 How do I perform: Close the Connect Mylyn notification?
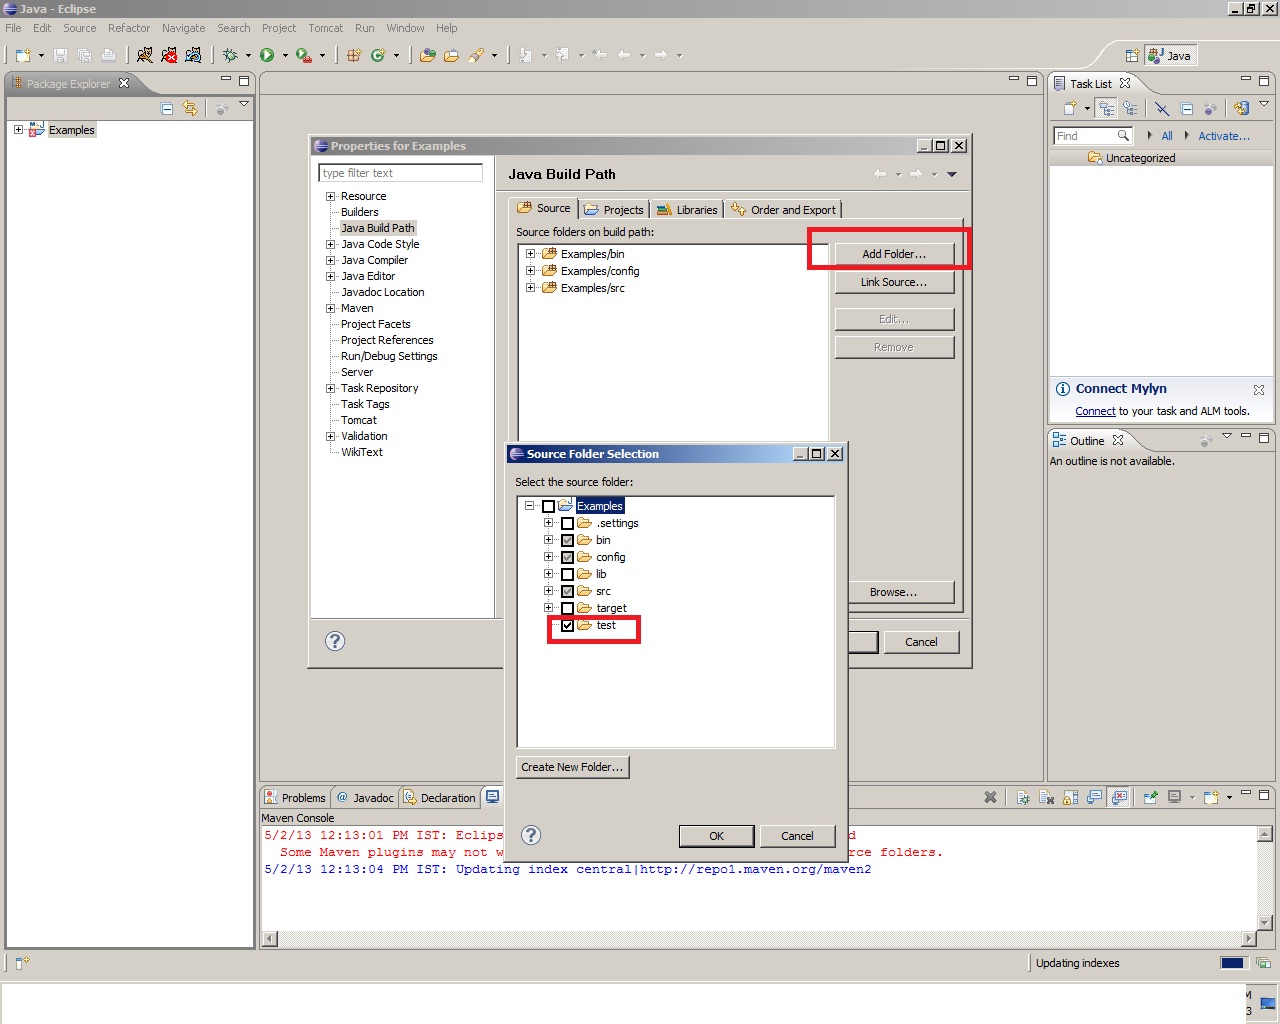1259,390
